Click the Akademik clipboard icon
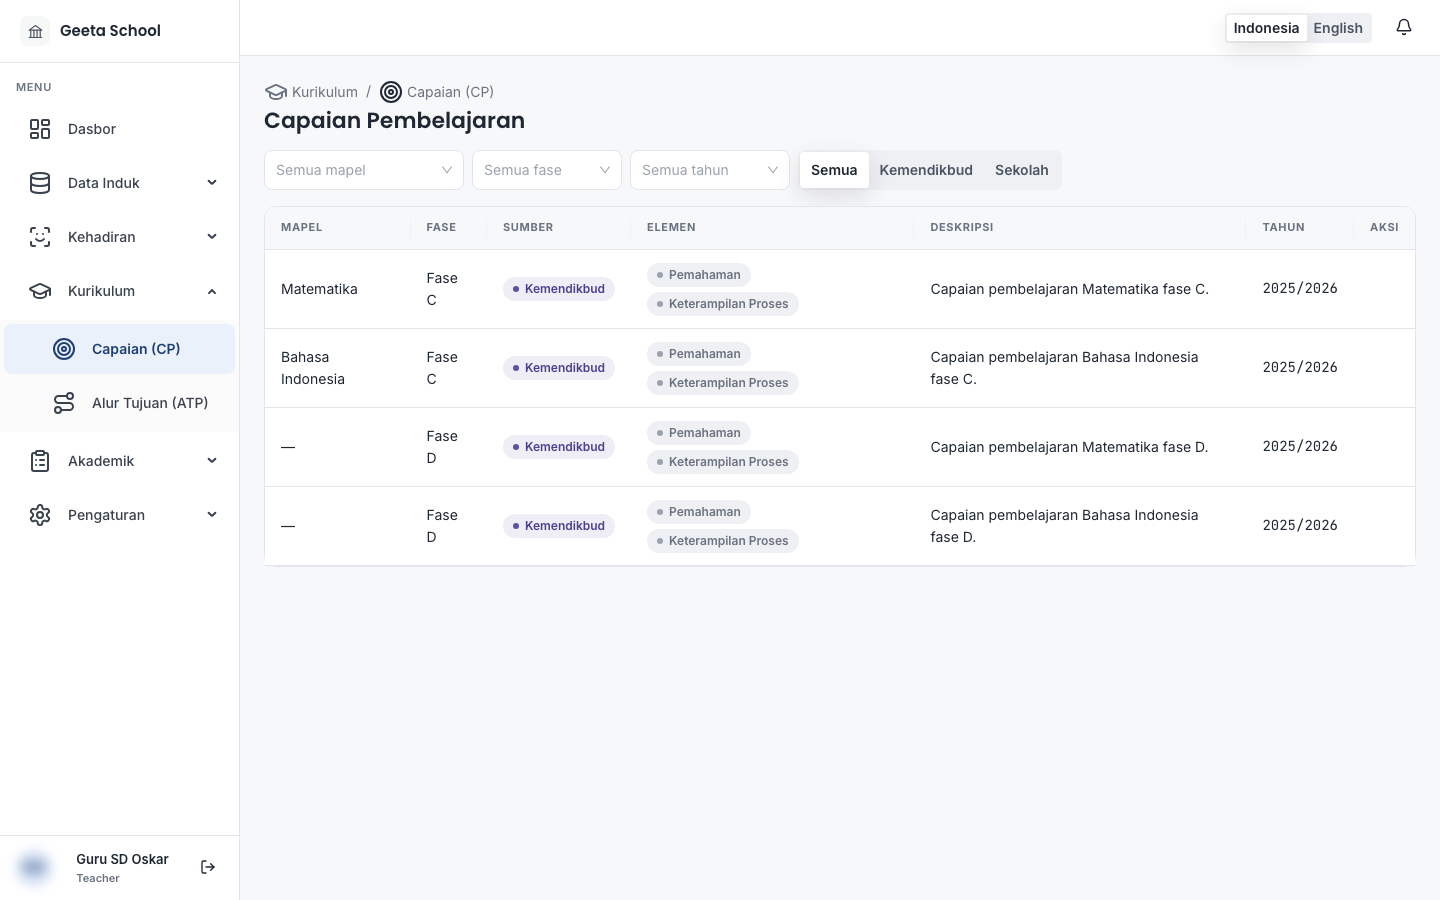Viewport: 1440px width, 900px height. (x=40, y=461)
